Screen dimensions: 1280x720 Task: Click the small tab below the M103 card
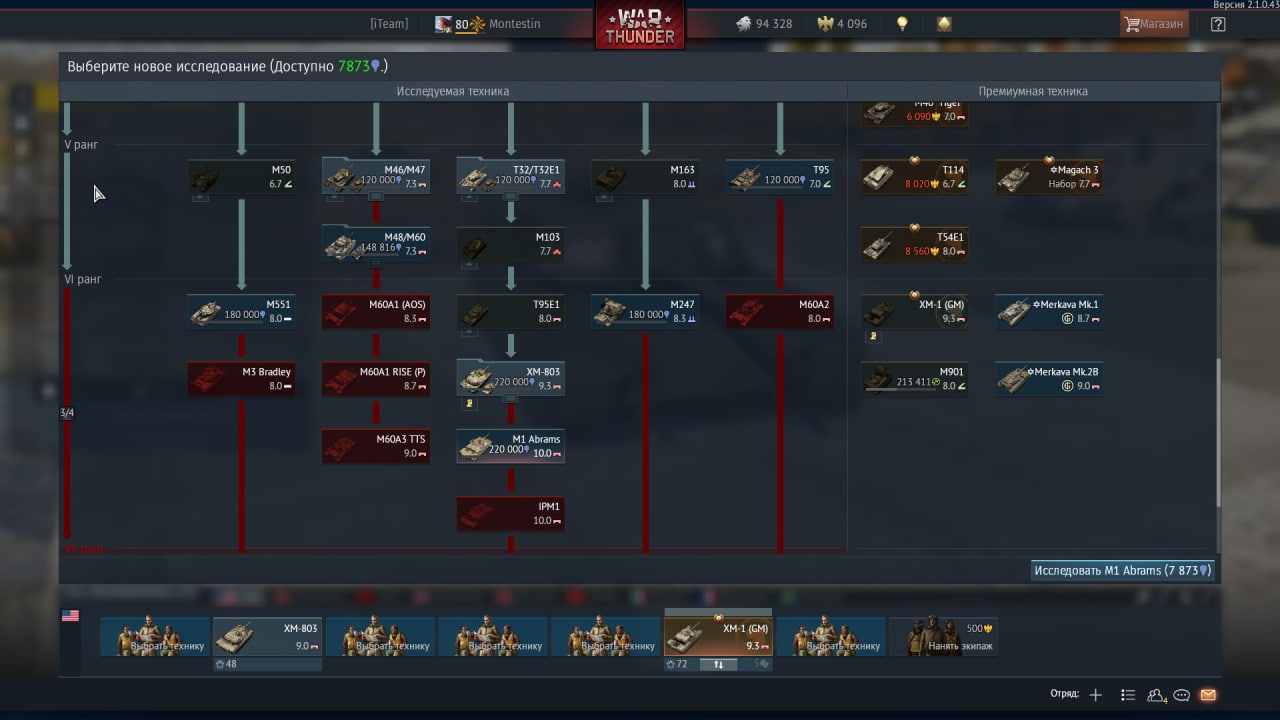469,265
